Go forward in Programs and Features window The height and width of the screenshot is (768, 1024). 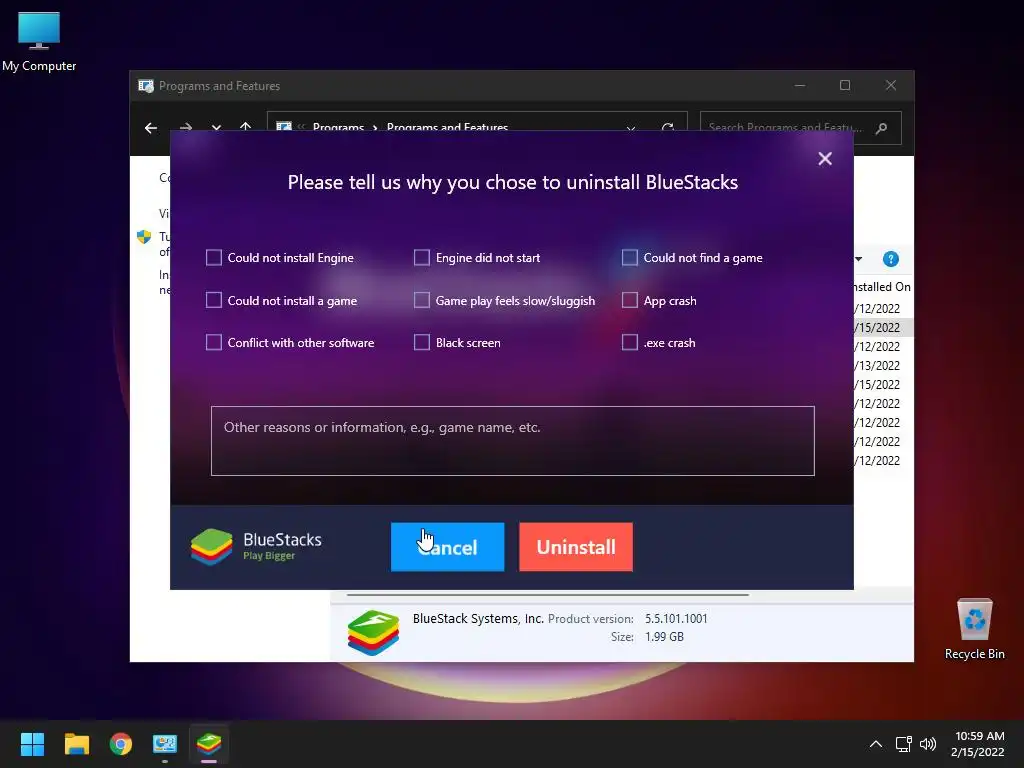click(x=186, y=127)
